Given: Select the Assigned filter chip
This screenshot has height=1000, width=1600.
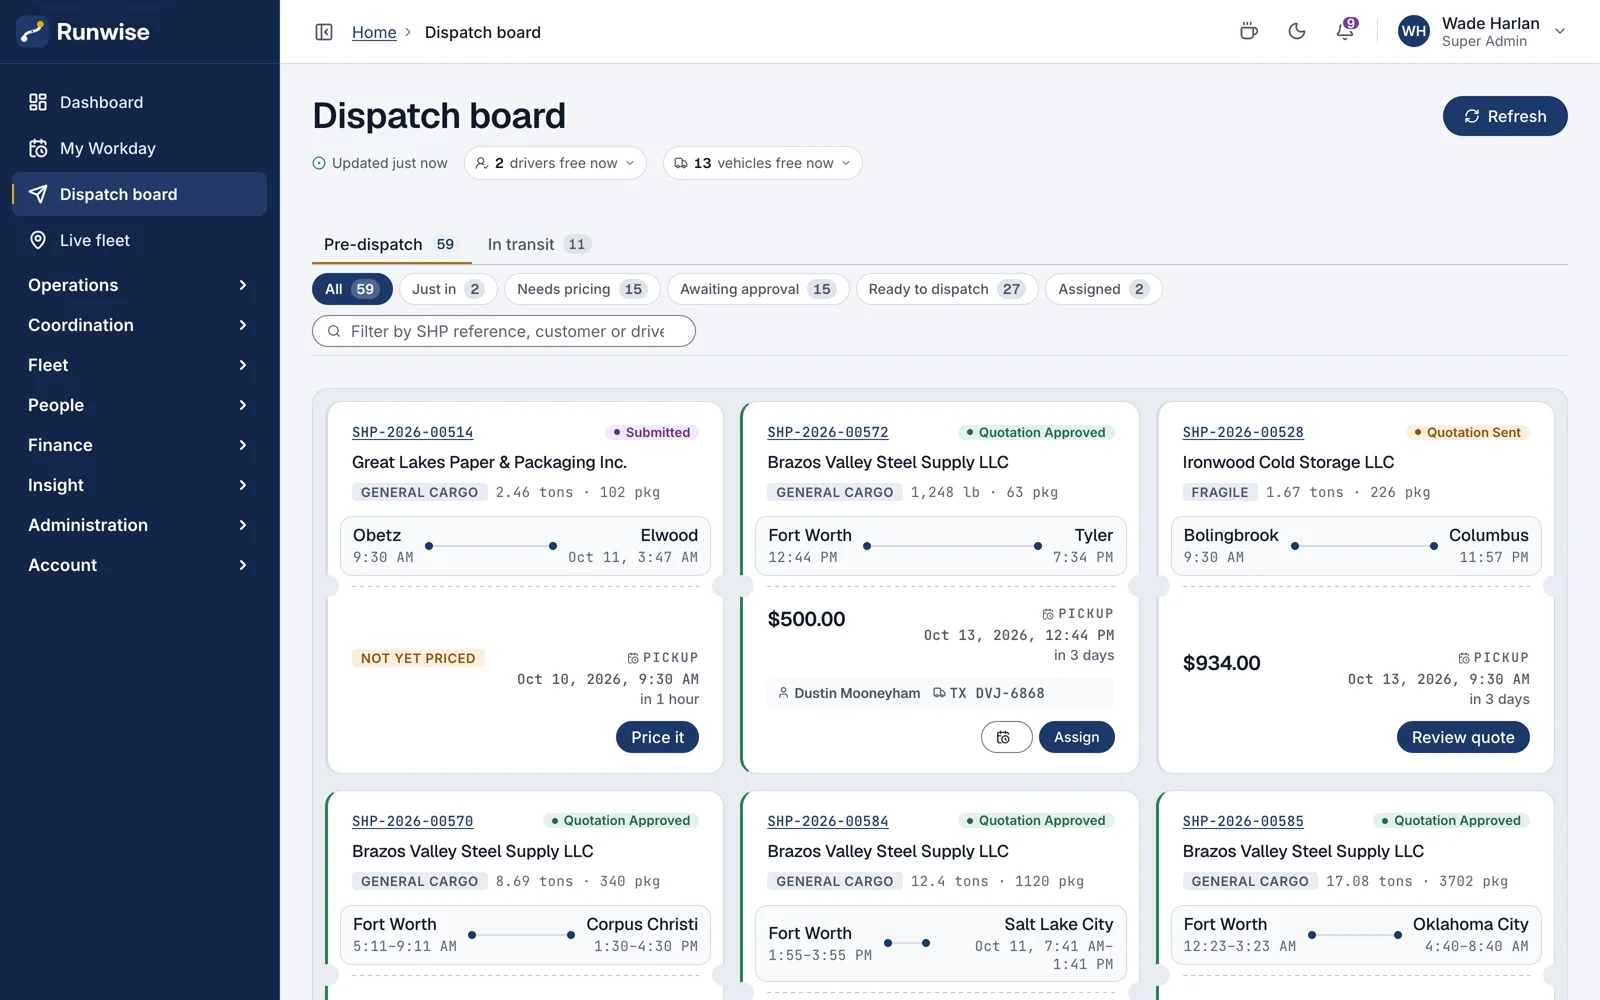Looking at the screenshot, I should click(x=1104, y=289).
